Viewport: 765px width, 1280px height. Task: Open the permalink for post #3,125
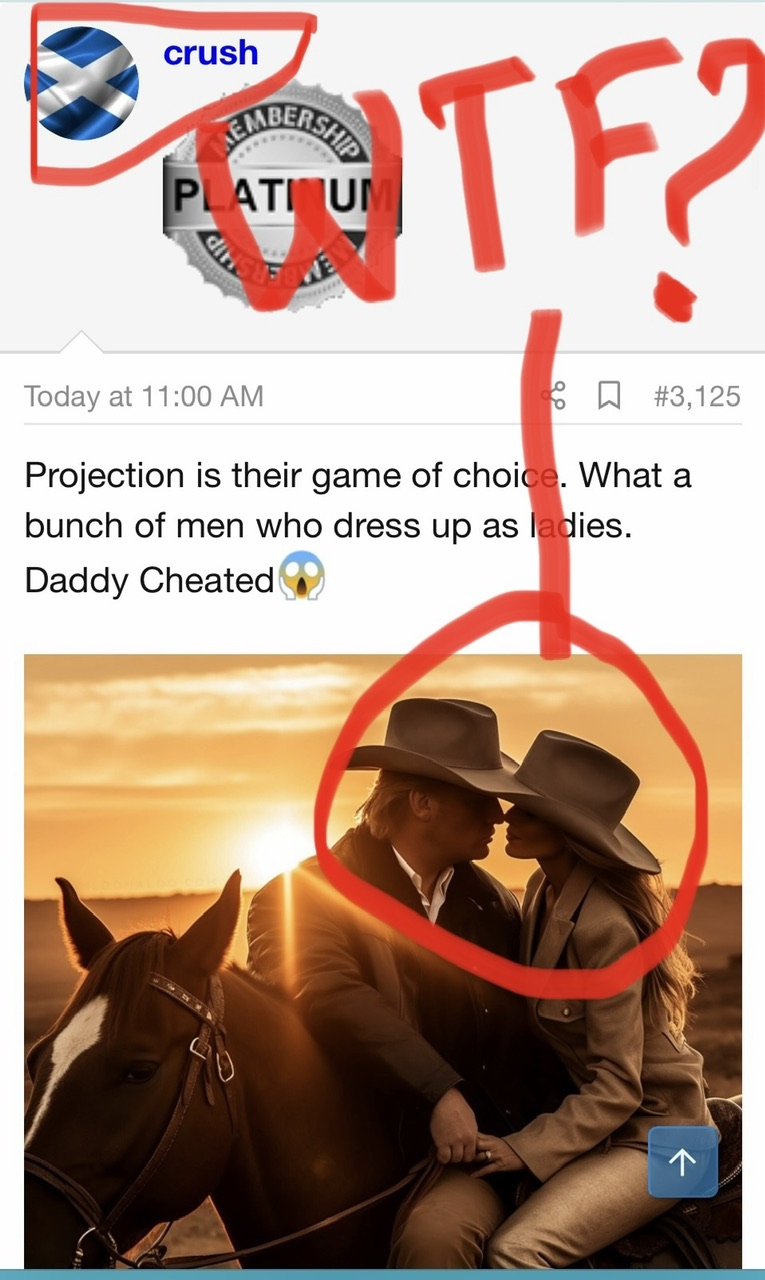click(x=697, y=397)
